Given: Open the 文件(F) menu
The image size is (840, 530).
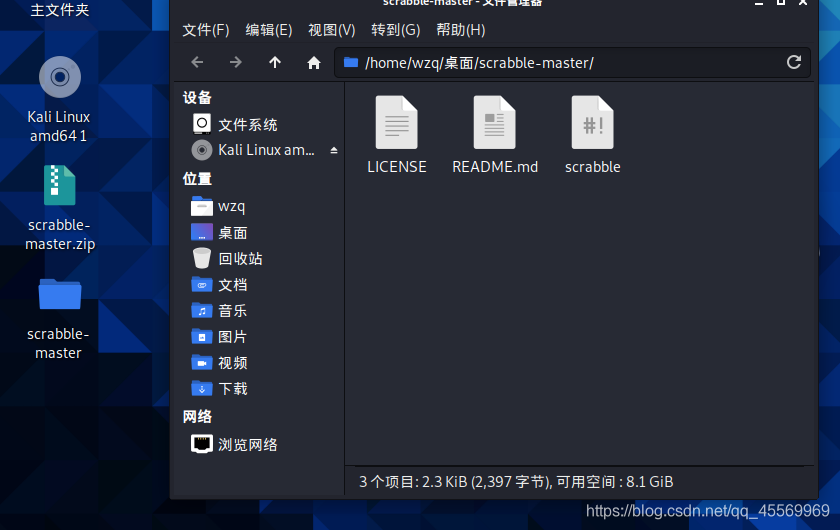Looking at the screenshot, I should pos(206,30).
